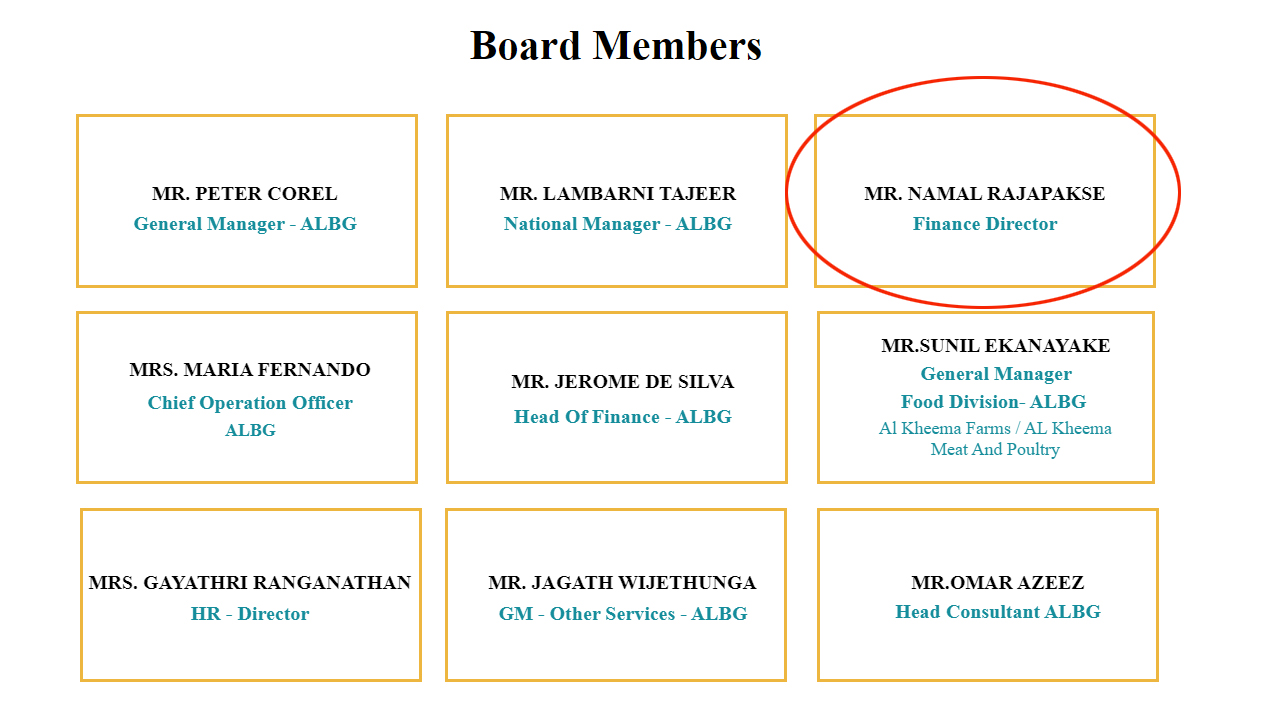Screen dimensions: 1262x713
Task: Select Mr. Omar Azeez's name
Action: pos(997,583)
